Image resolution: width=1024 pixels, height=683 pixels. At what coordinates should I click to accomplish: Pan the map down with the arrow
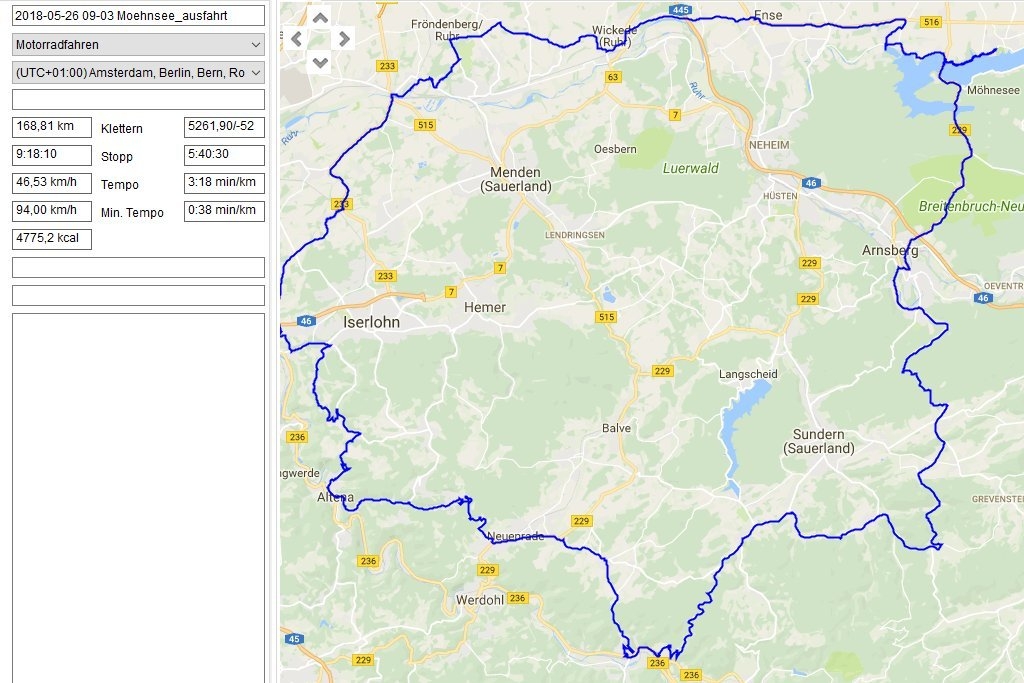320,61
